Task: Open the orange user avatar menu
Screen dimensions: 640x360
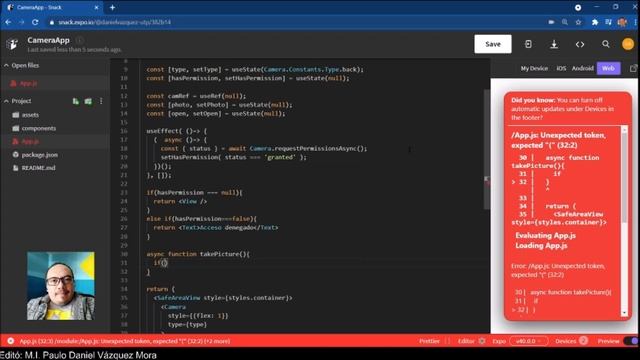Action: tap(628, 44)
